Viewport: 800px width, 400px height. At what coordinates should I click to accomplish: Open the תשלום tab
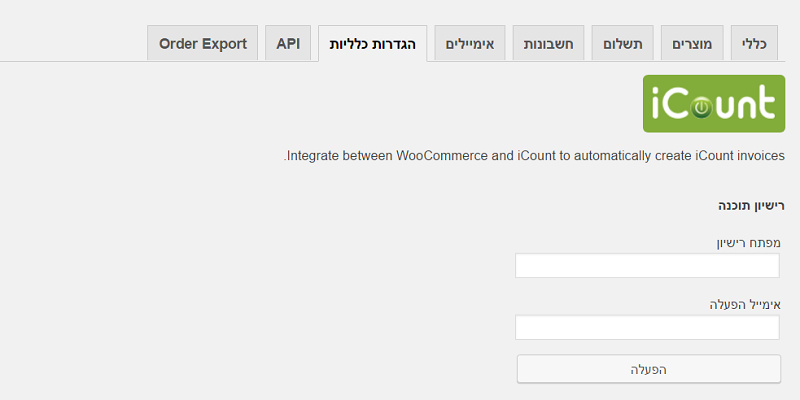click(x=622, y=43)
